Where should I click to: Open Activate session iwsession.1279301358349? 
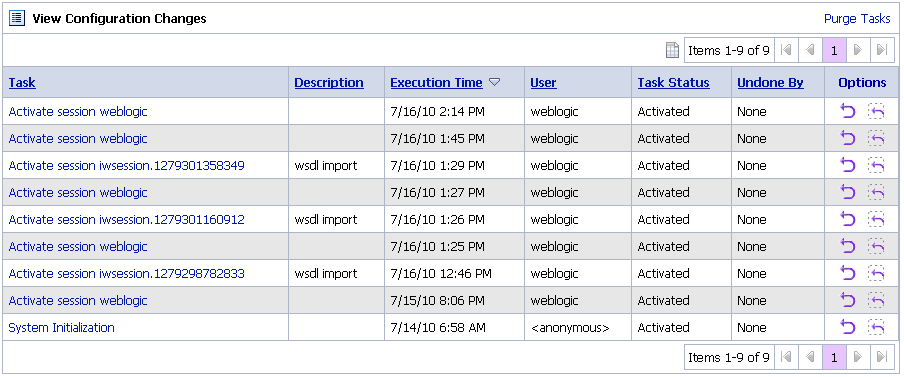(126, 165)
